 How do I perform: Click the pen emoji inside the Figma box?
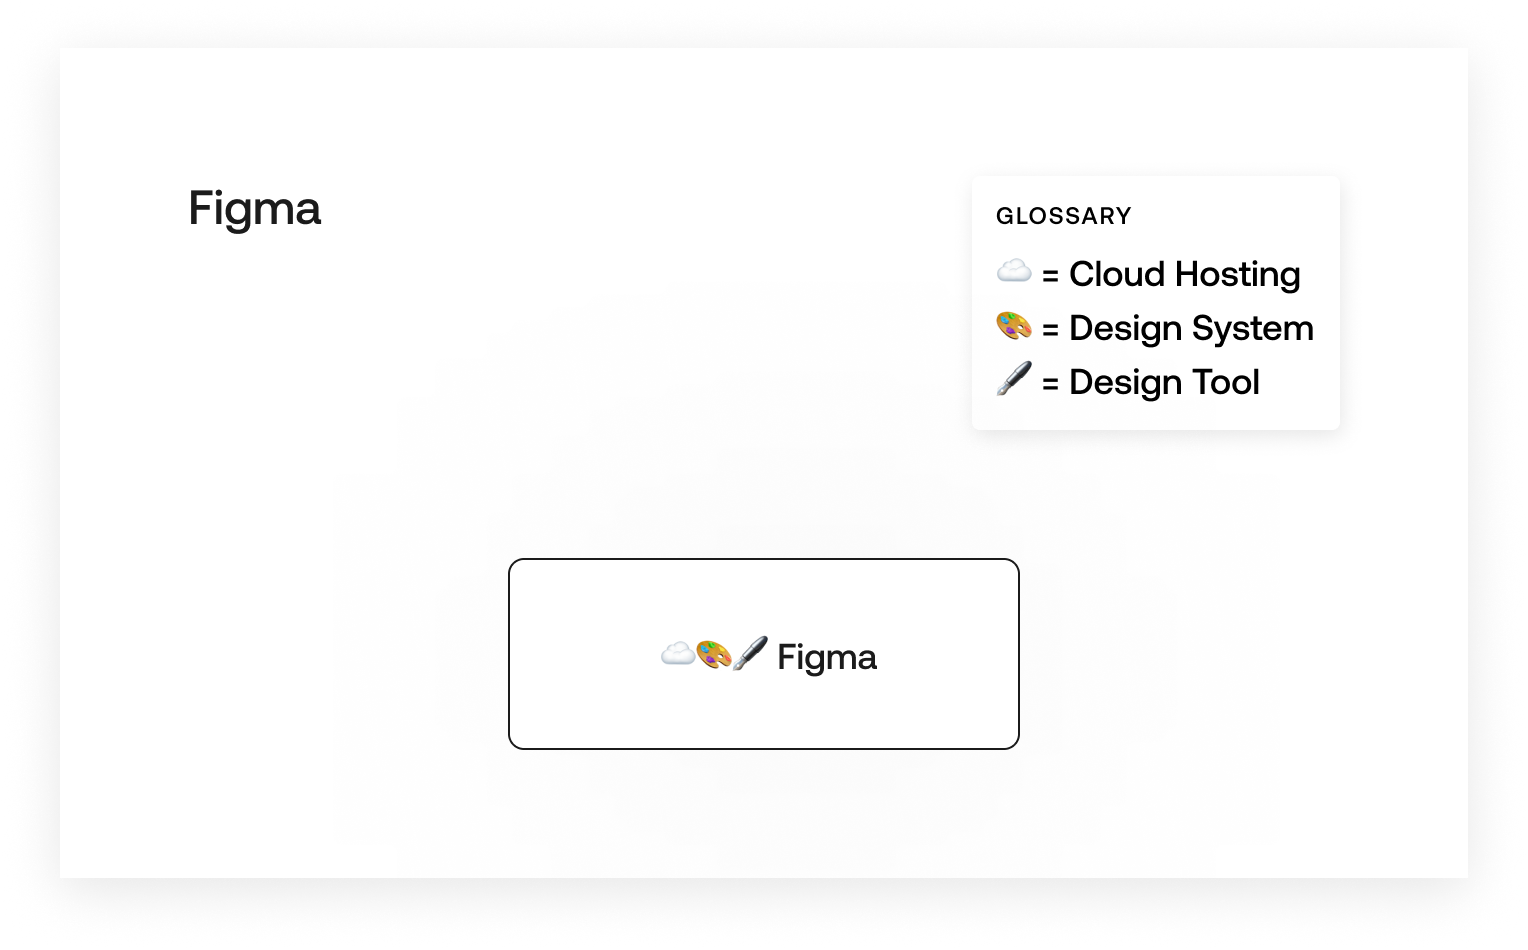pos(750,653)
